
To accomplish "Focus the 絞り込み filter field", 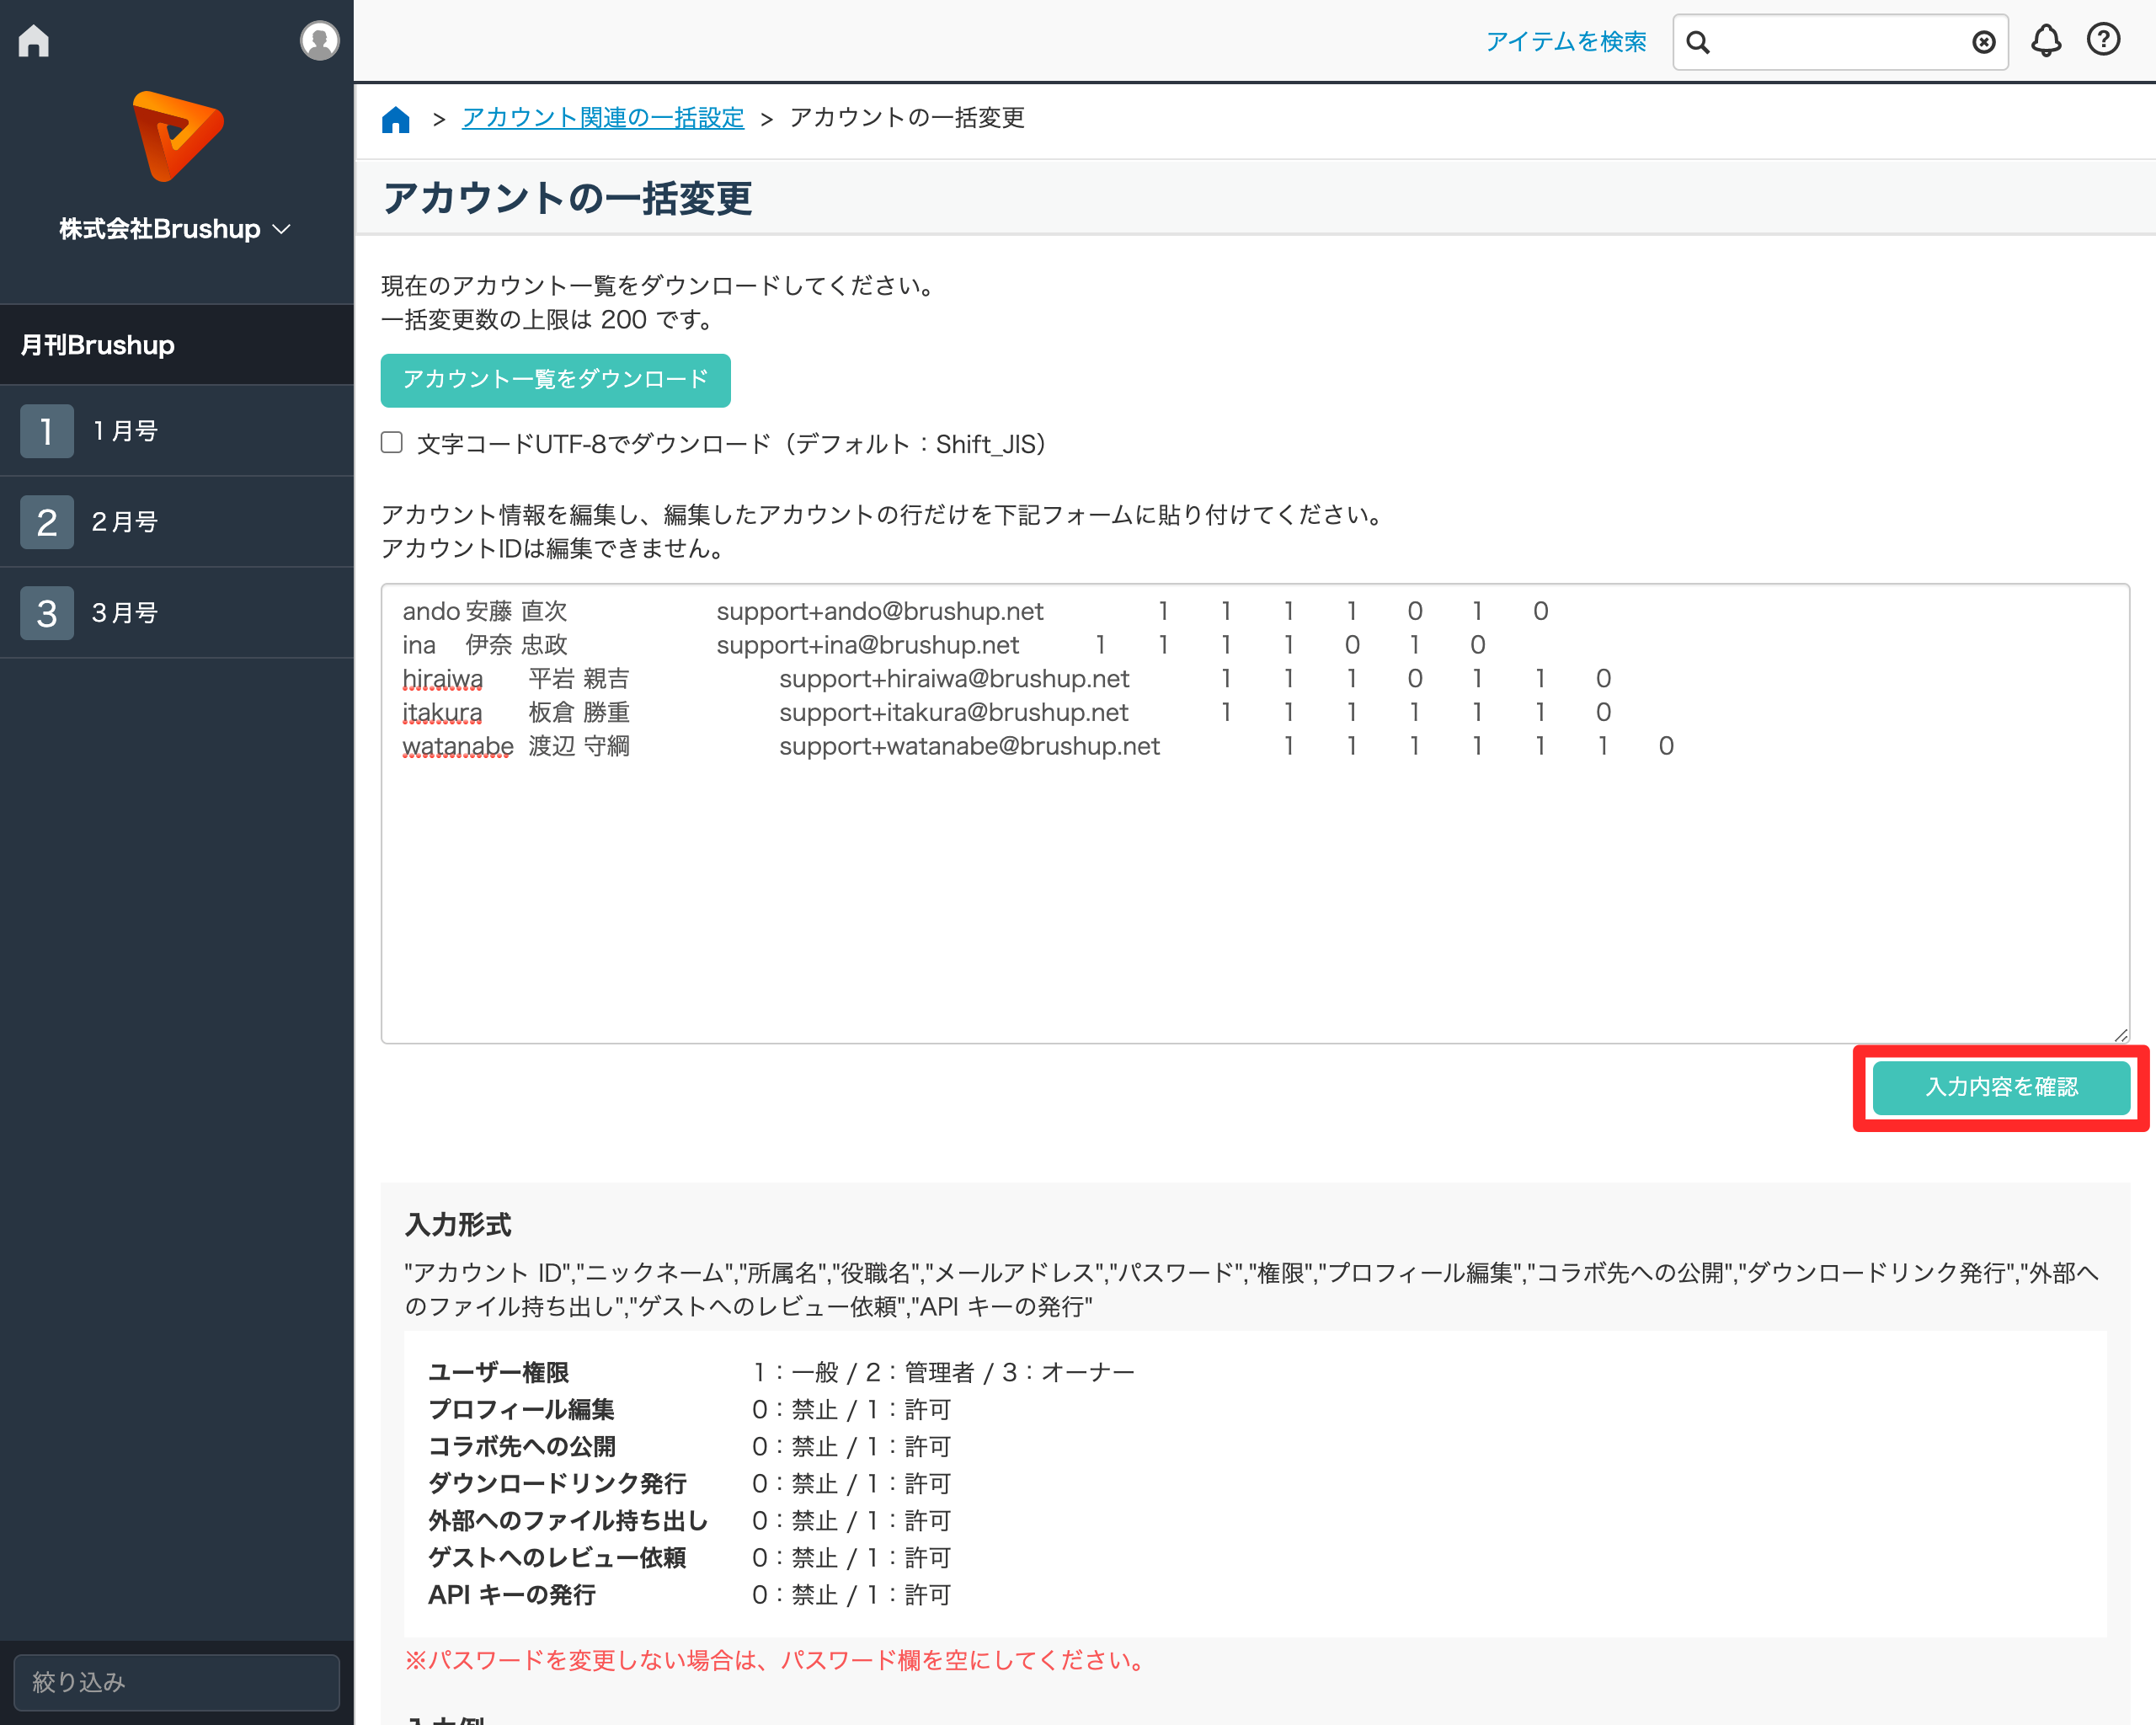I will click(x=177, y=1682).
